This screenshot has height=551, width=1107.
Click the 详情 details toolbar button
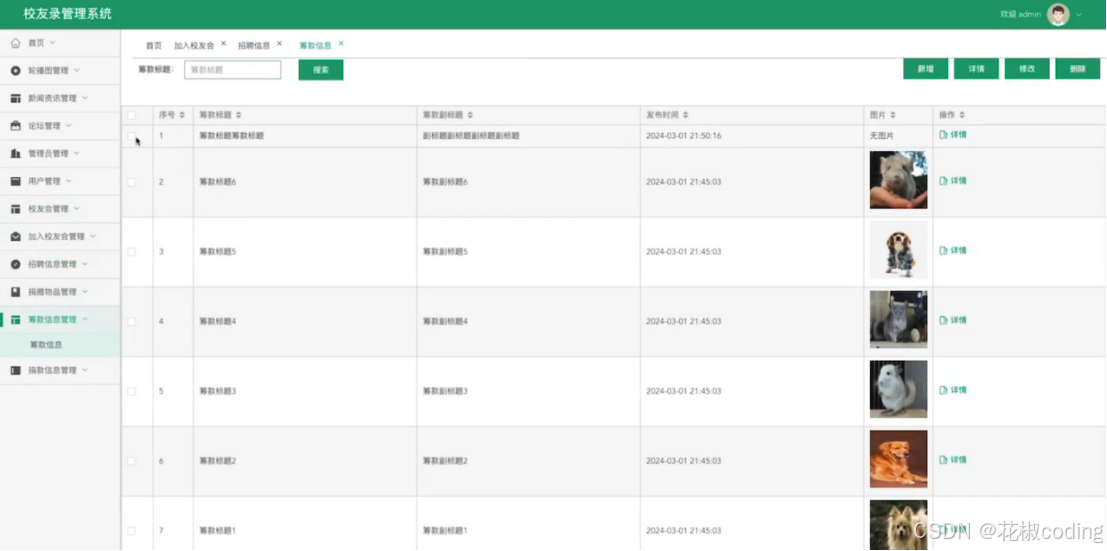[x=976, y=69]
